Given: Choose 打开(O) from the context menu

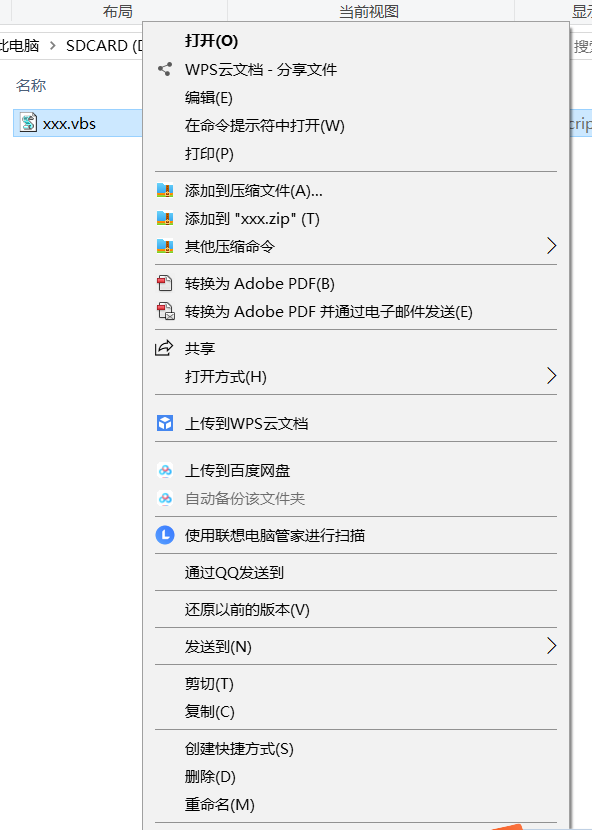Looking at the screenshot, I should [x=211, y=41].
